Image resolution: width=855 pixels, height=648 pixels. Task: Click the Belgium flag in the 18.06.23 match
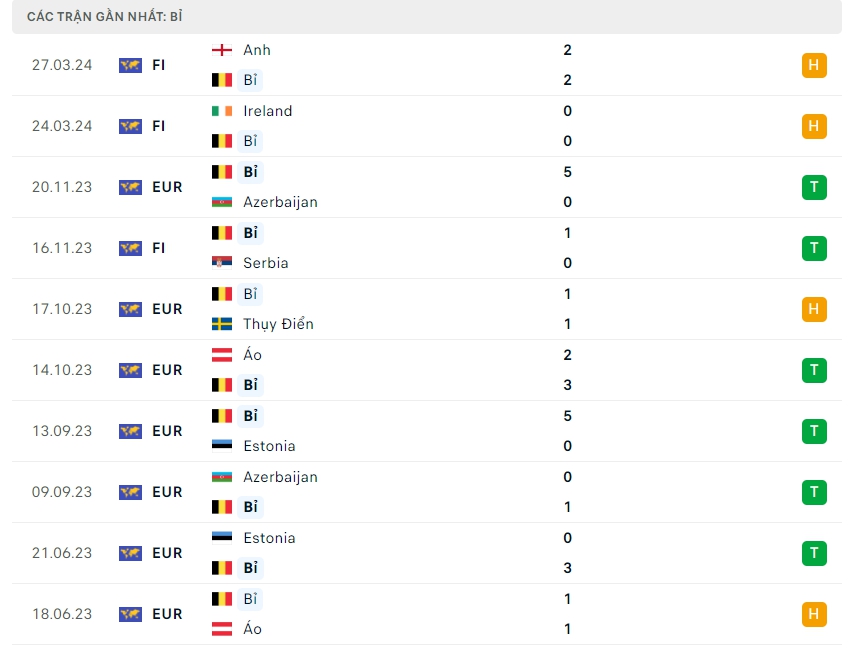coord(222,599)
